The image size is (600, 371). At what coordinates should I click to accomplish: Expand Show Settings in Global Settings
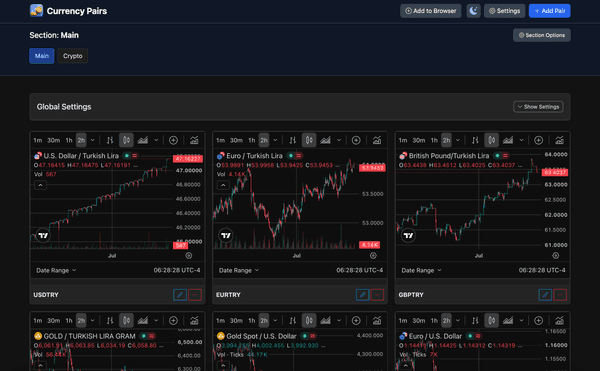click(x=538, y=107)
